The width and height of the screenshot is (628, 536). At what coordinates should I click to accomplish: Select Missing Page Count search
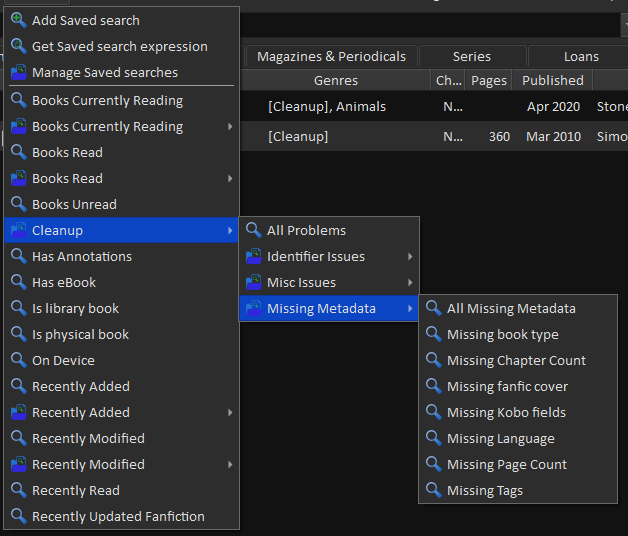pos(506,464)
